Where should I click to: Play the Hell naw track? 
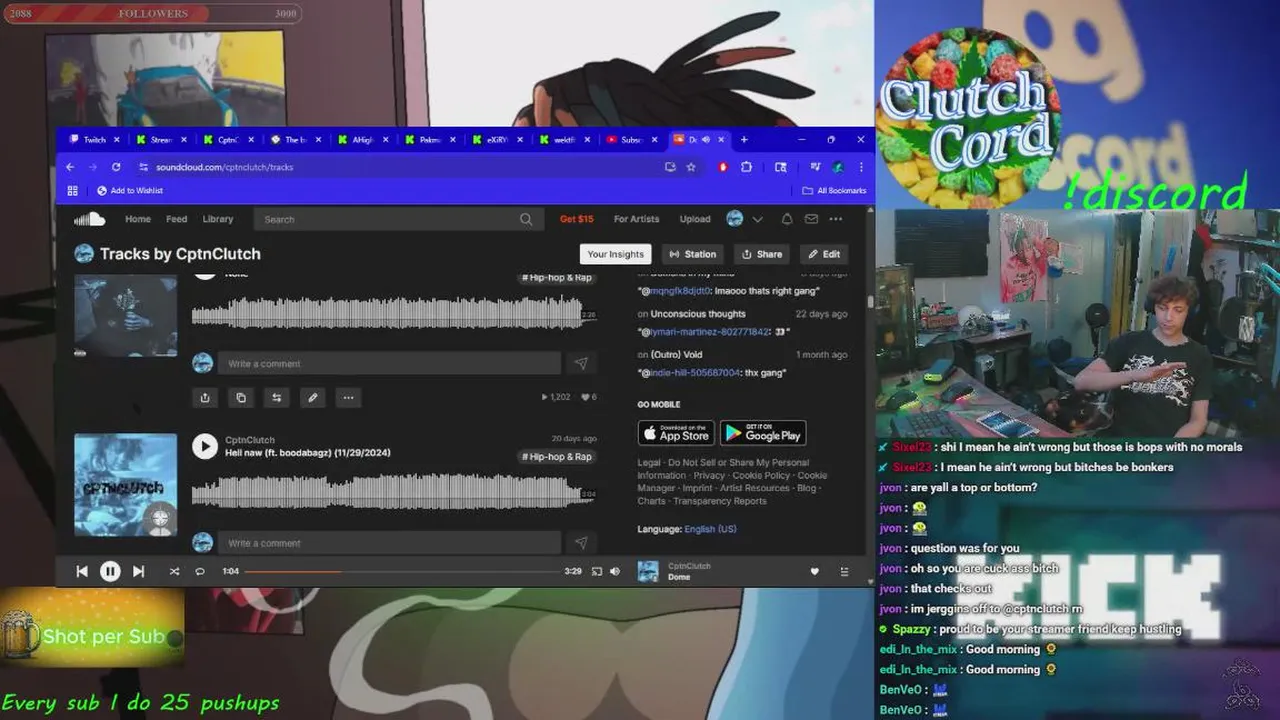[x=205, y=446]
